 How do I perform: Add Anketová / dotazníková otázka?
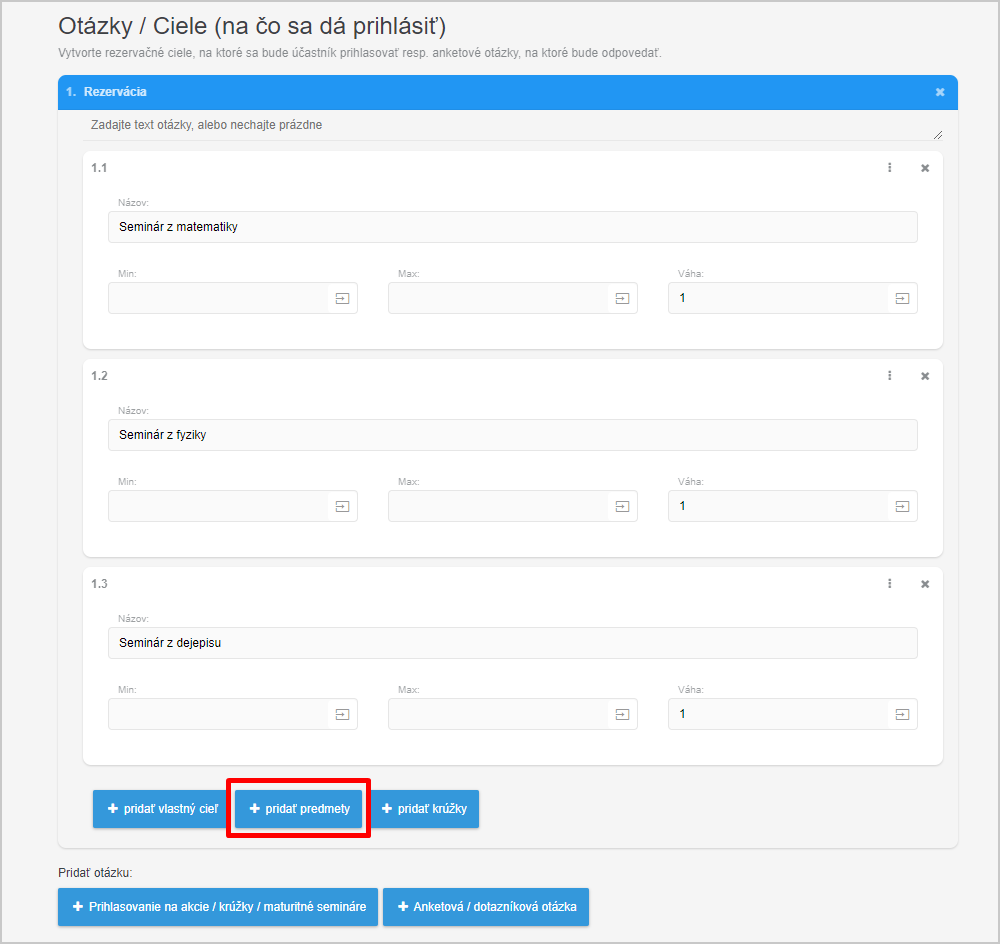(x=486, y=907)
